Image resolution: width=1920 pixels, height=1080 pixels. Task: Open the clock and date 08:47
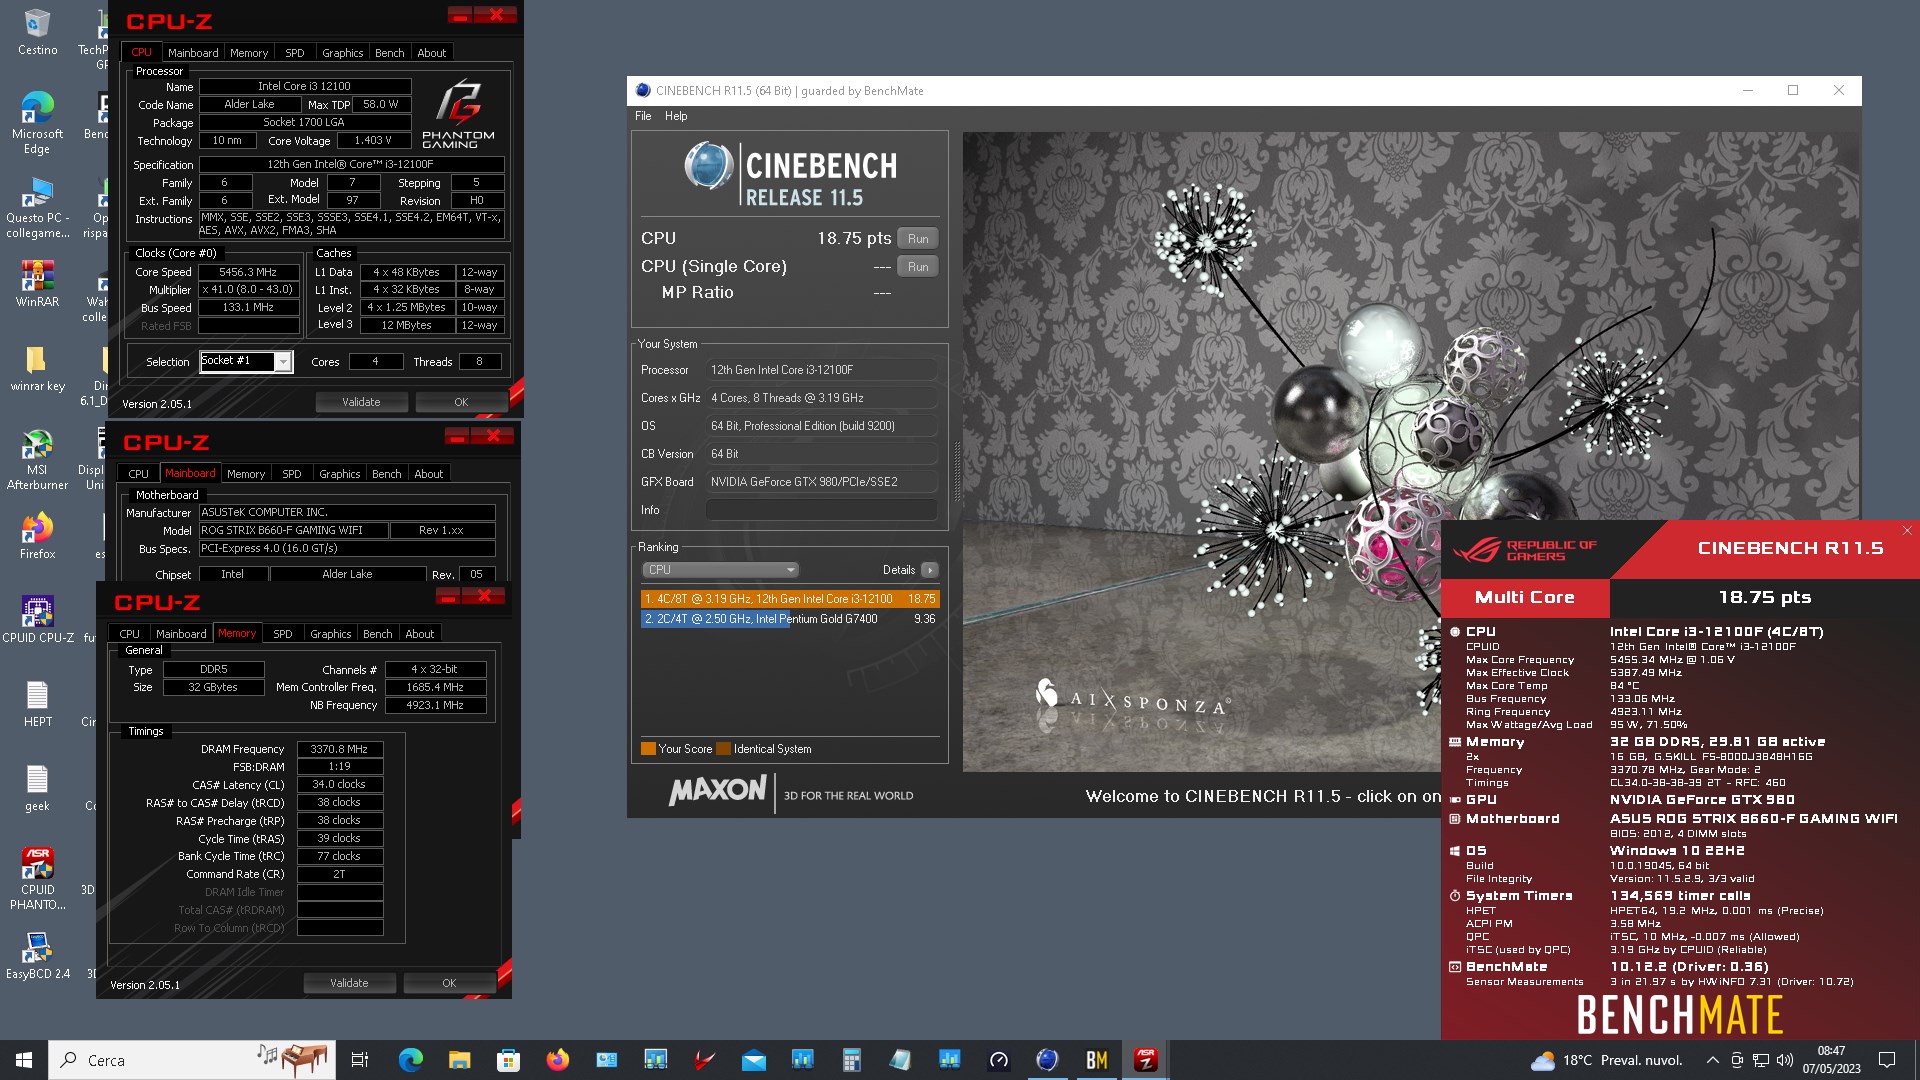[x=1831, y=1060]
